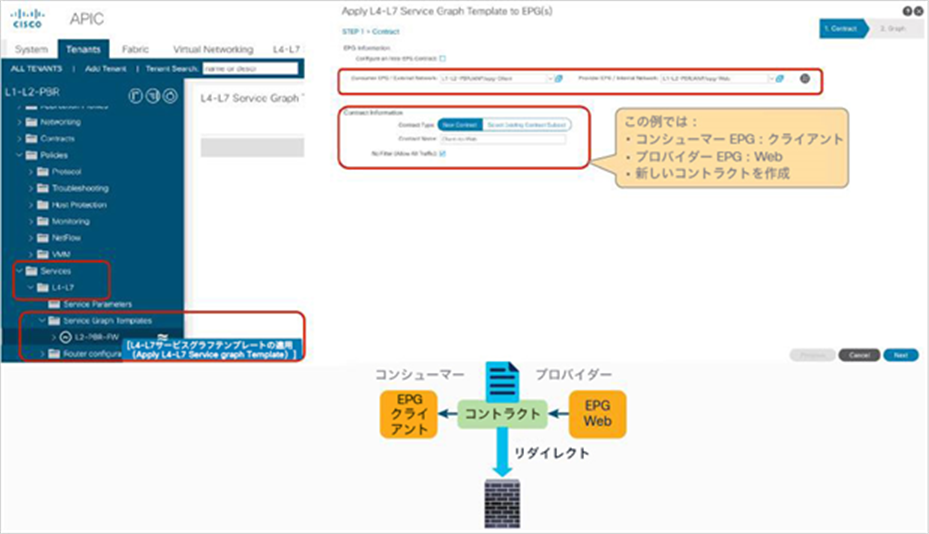Click the Networking folder icon
Viewport: 929px width, 534px height.
pyautogui.click(x=31, y=122)
